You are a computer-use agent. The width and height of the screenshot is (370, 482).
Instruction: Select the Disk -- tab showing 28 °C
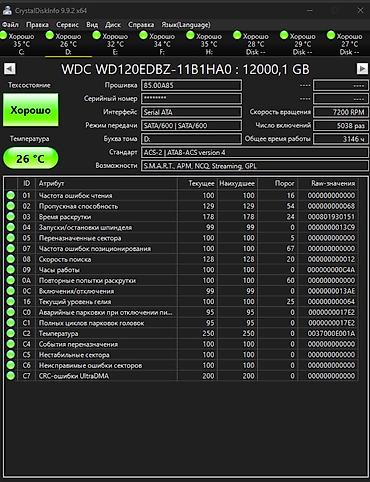(256, 44)
